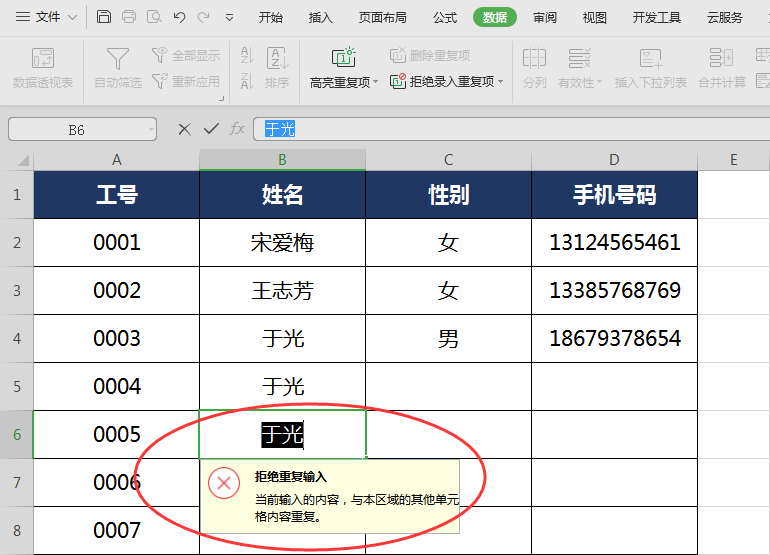Click the 分列 text-to-columns icon
The width and height of the screenshot is (770, 555).
click(x=534, y=58)
